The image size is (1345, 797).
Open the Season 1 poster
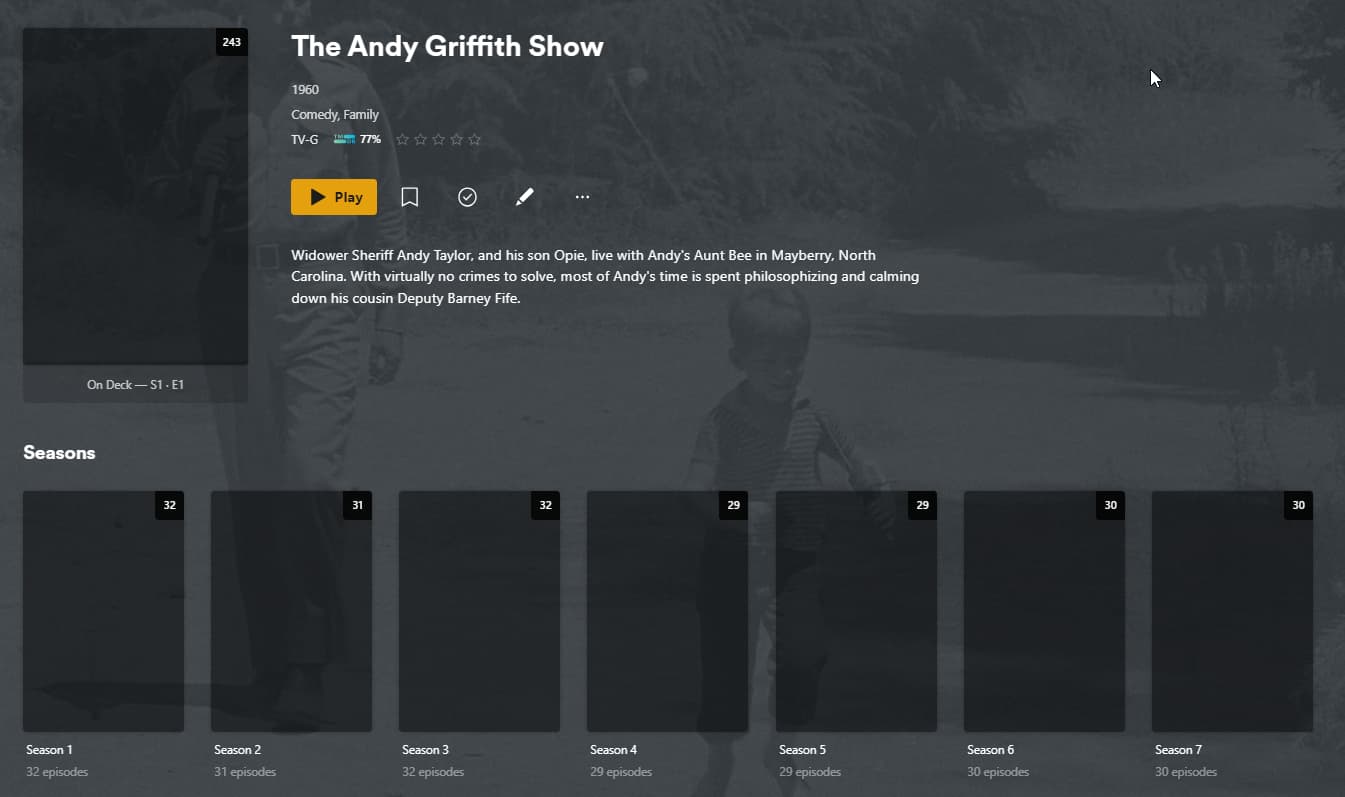pos(103,611)
